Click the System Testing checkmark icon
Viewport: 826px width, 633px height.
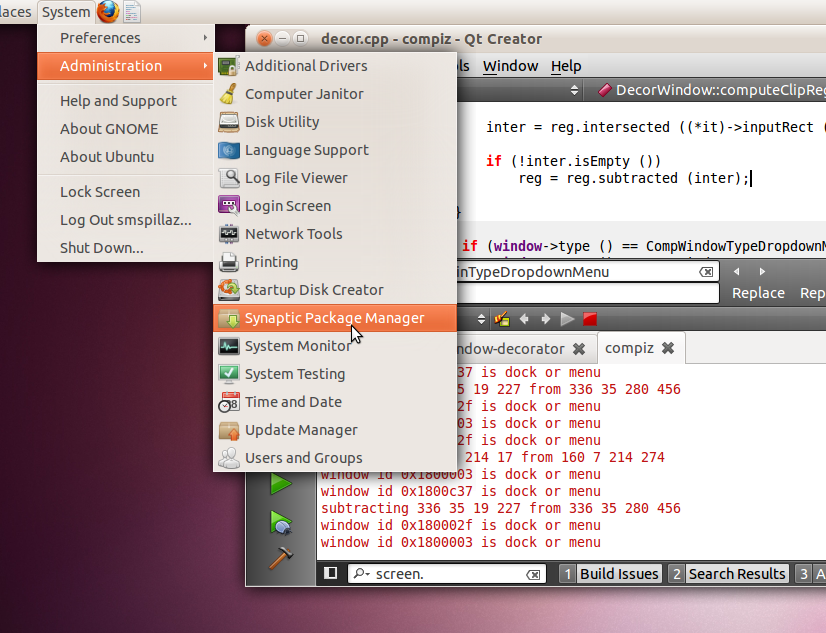click(229, 374)
